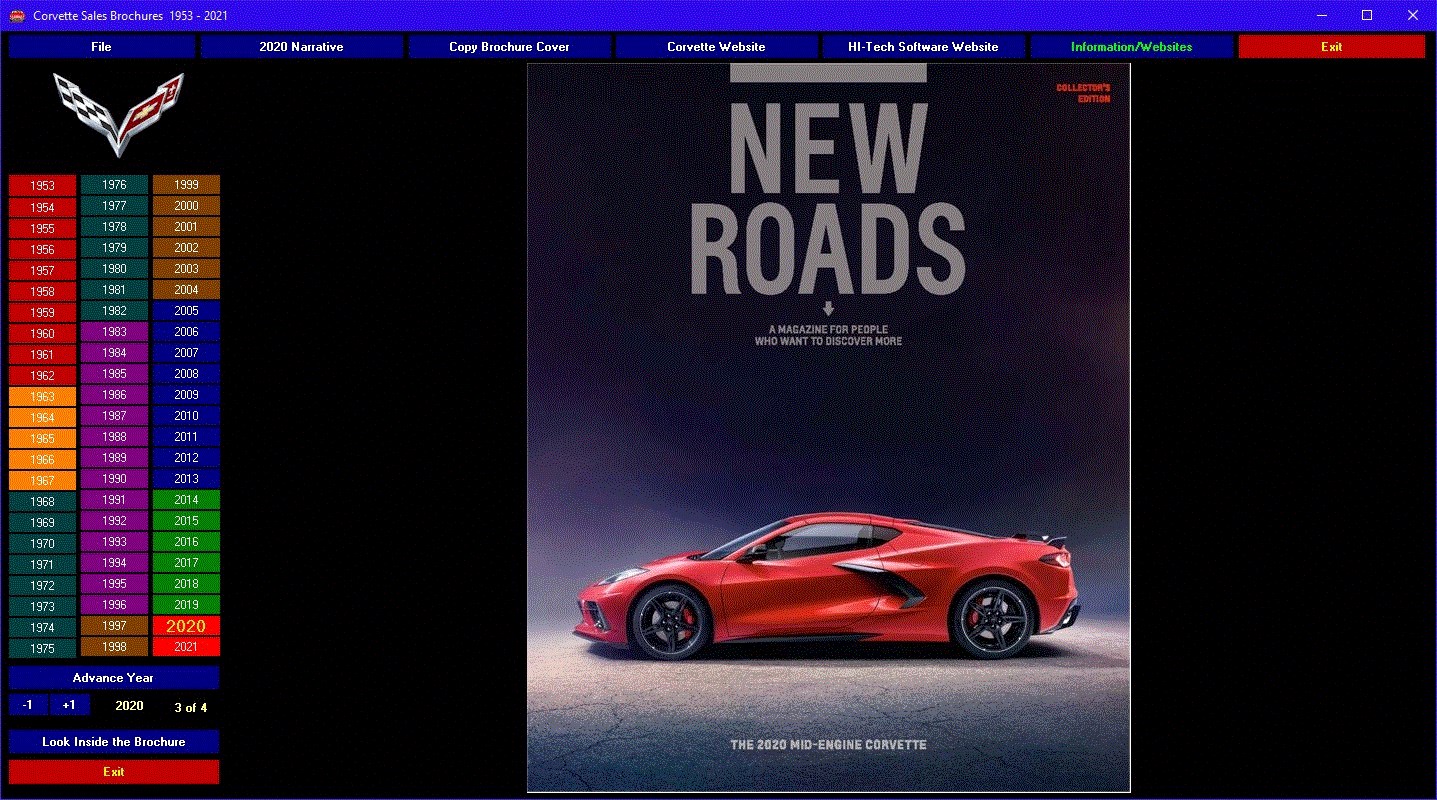Viewport: 1437px width, 800px height.
Task: Click the Corvette crossed-flags logo
Action: click(x=118, y=113)
